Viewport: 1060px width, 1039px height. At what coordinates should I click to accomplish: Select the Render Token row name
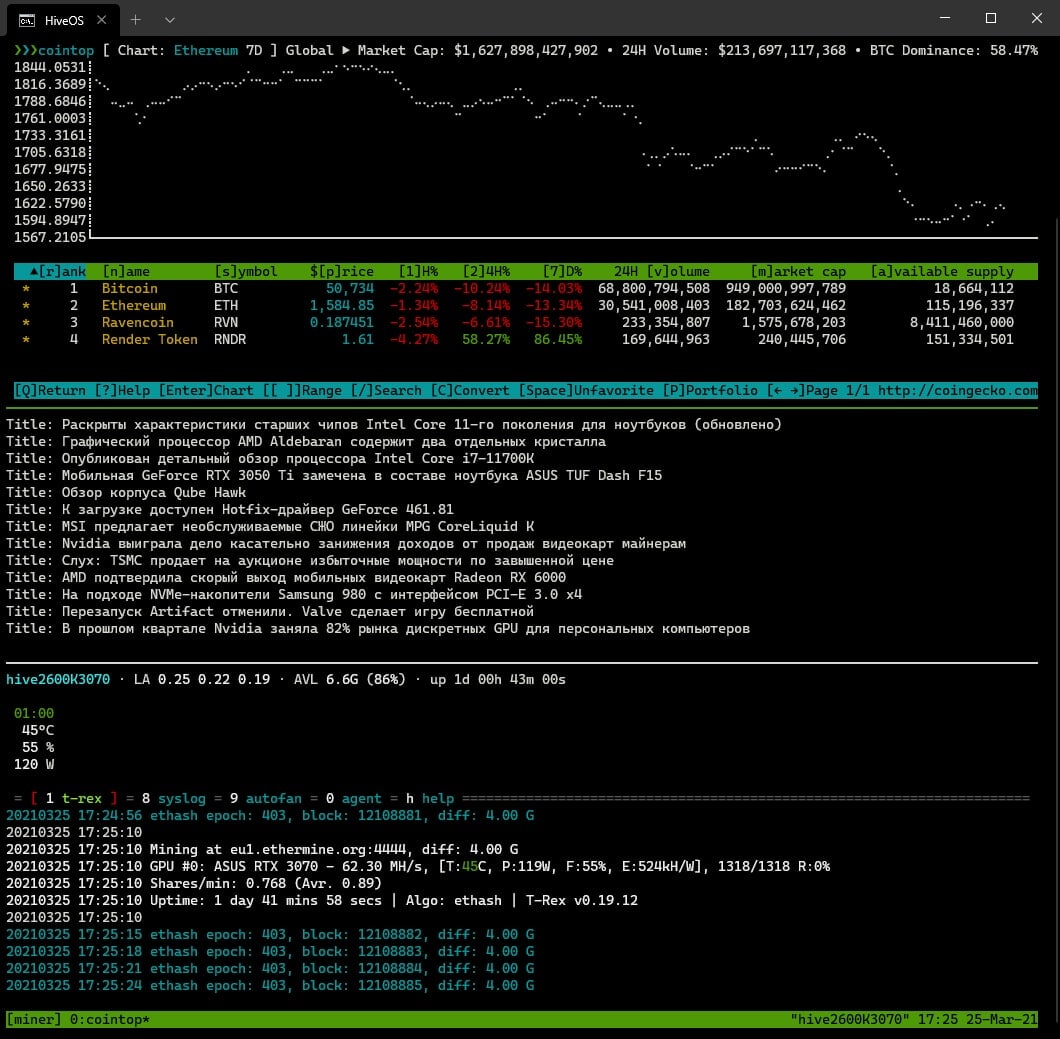[x=149, y=339]
